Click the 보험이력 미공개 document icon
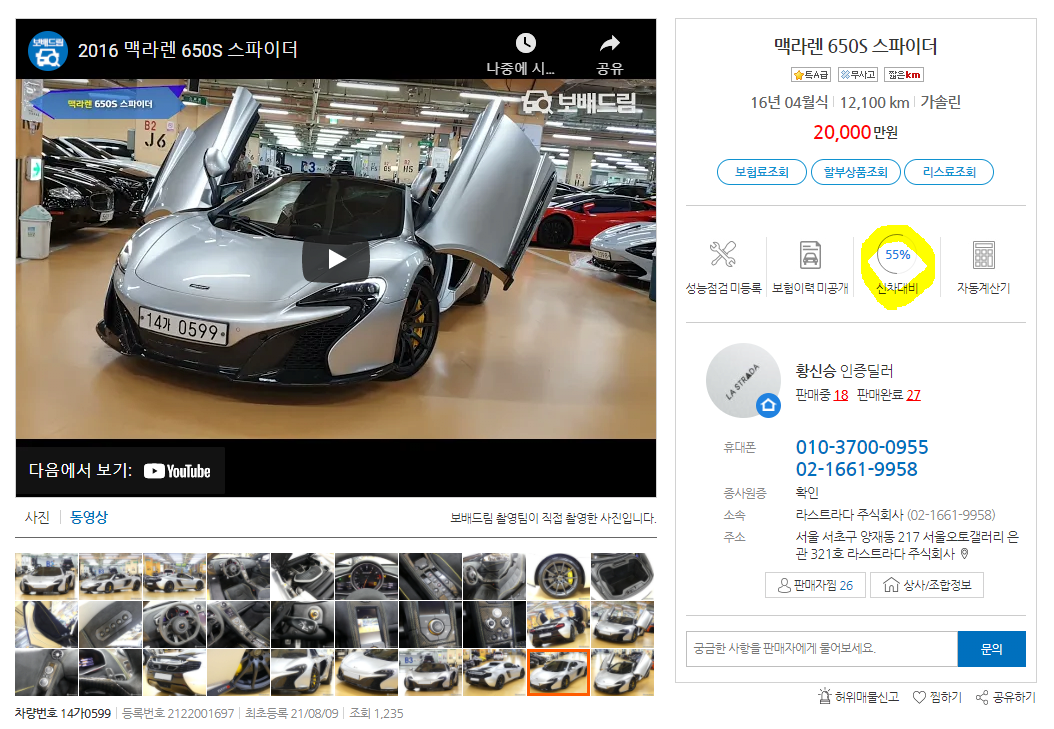 click(x=810, y=255)
